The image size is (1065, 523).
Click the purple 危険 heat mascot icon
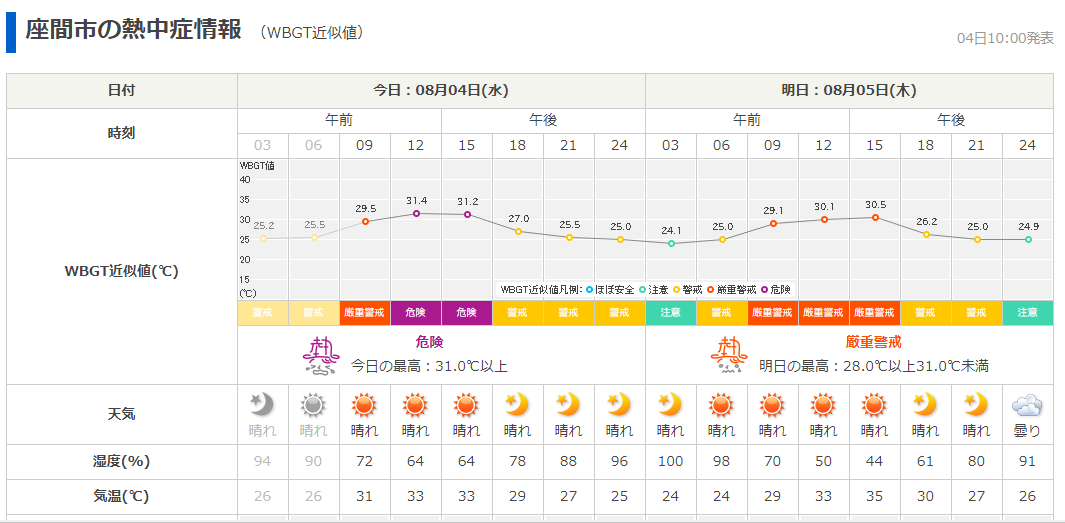[321, 355]
